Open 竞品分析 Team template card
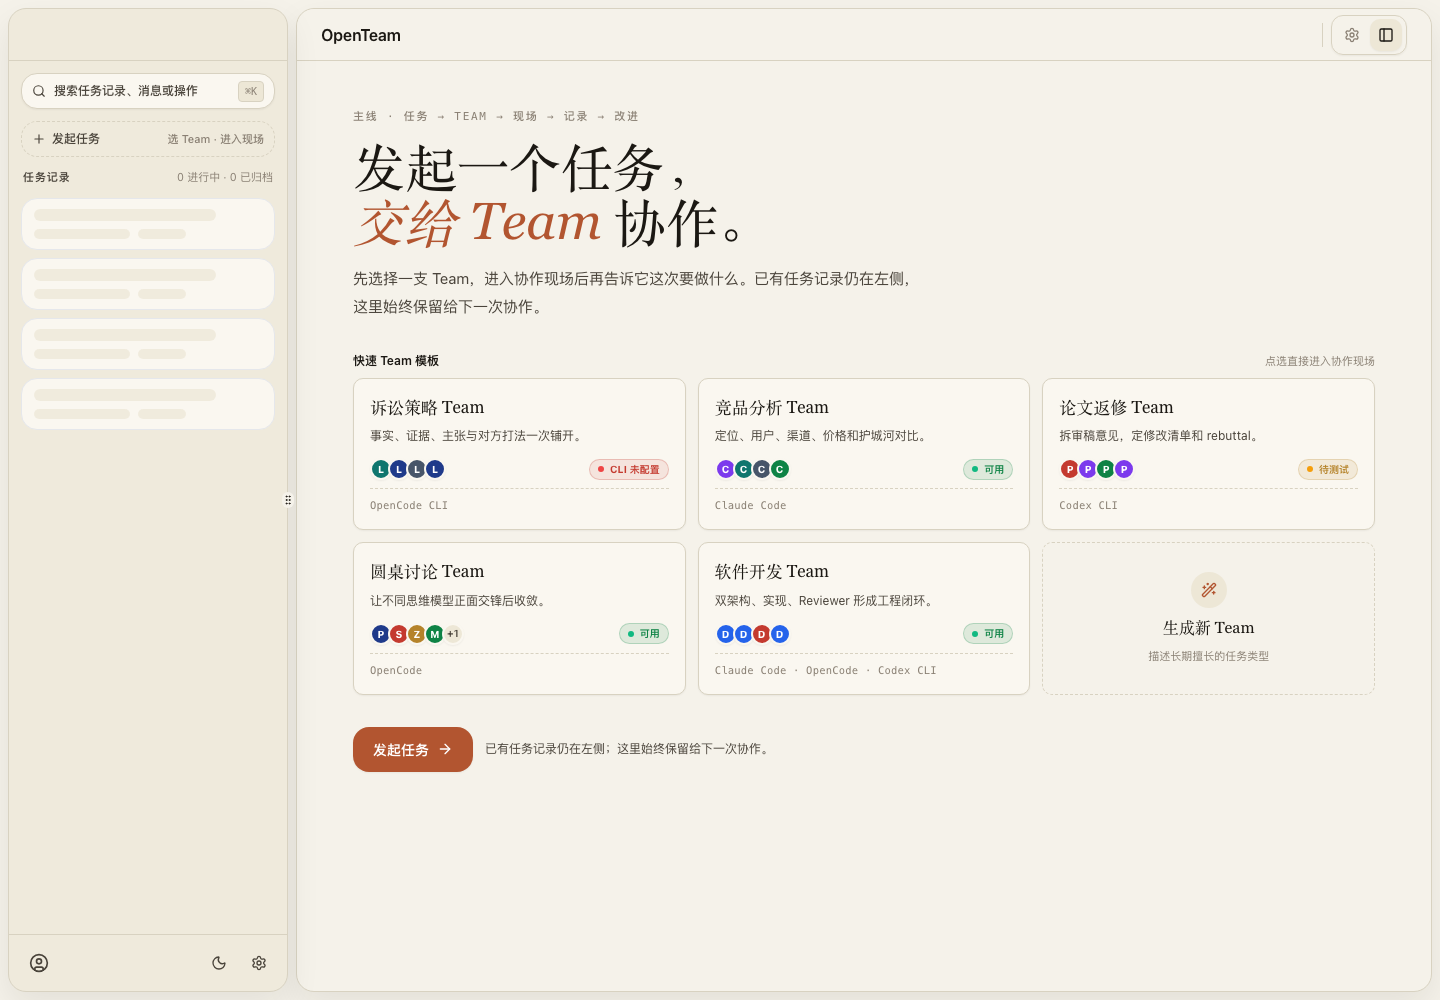 [864, 454]
